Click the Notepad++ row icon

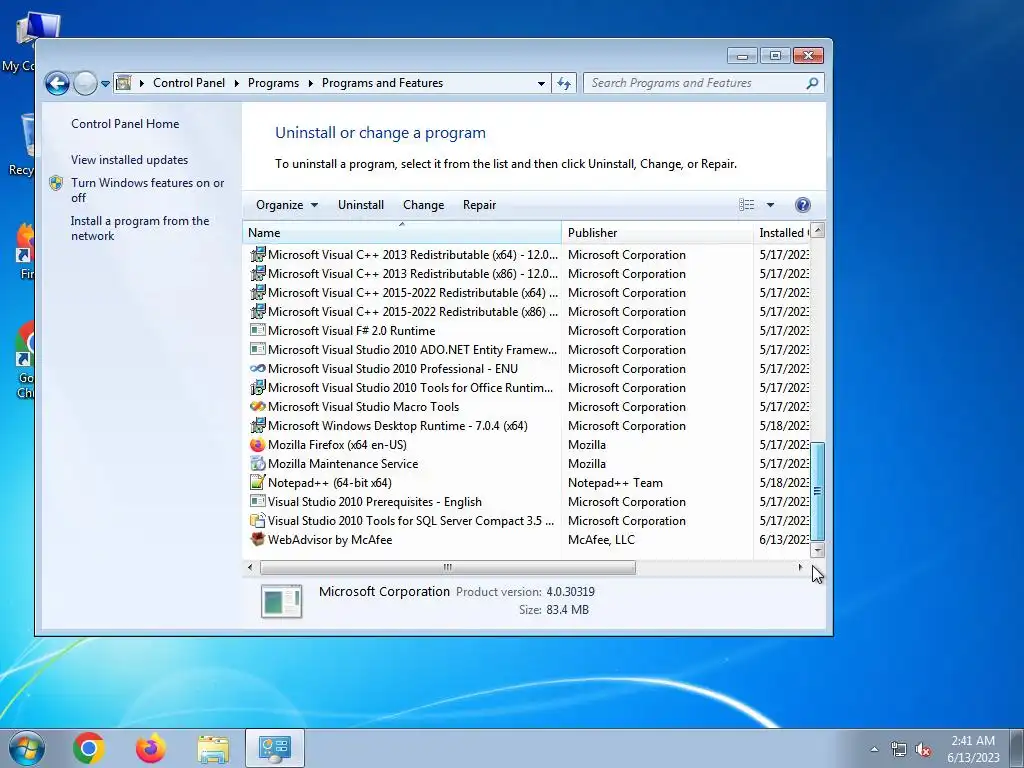pos(258,483)
